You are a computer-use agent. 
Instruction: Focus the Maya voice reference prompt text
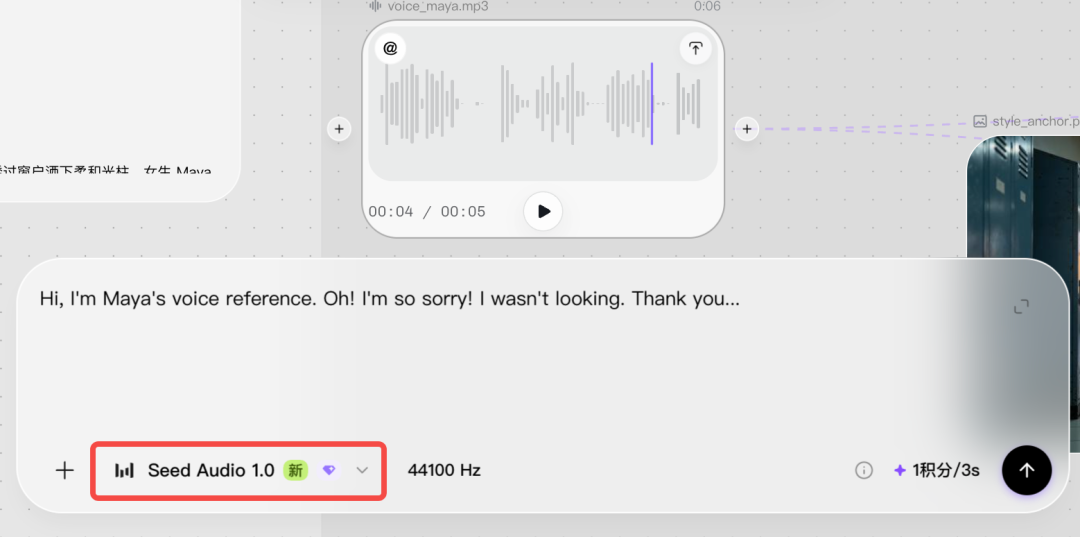[x=390, y=299]
